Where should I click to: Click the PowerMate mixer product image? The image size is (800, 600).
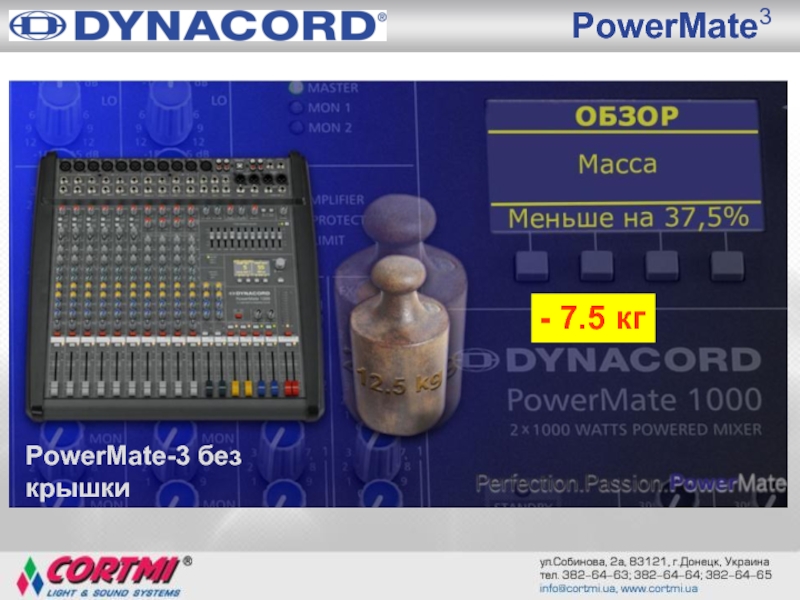pyautogui.click(x=175, y=286)
